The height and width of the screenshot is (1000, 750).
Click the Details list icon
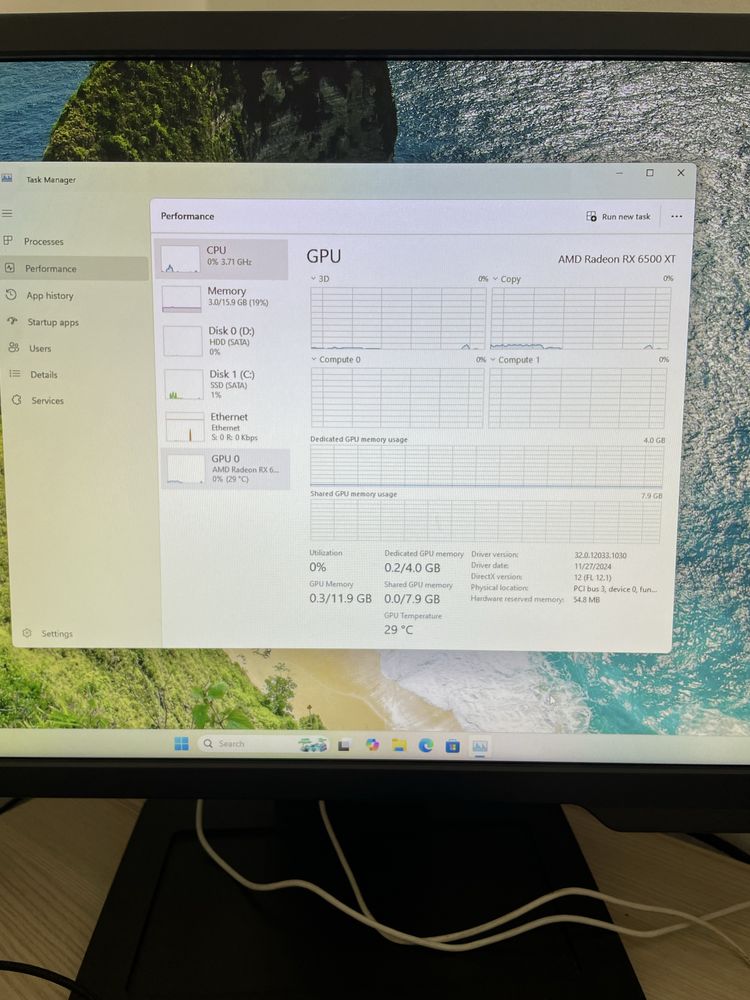tap(15, 374)
